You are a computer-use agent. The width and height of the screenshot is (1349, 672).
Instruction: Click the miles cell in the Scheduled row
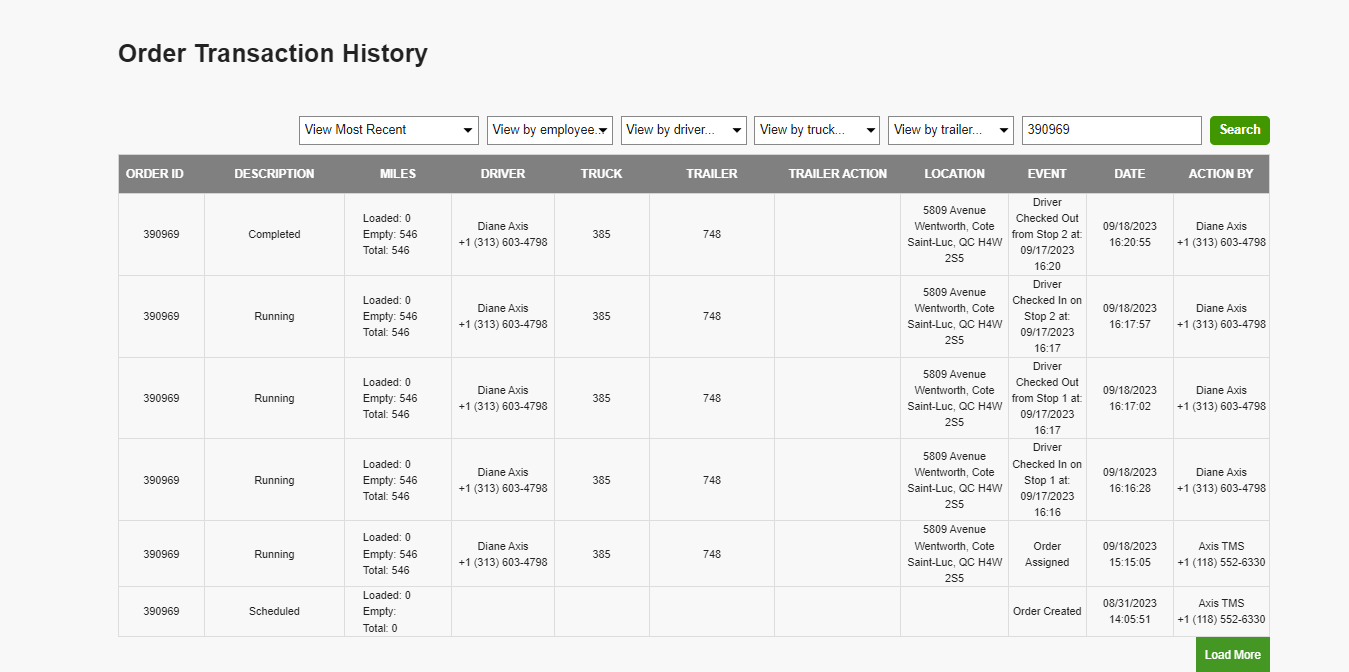click(x=398, y=611)
